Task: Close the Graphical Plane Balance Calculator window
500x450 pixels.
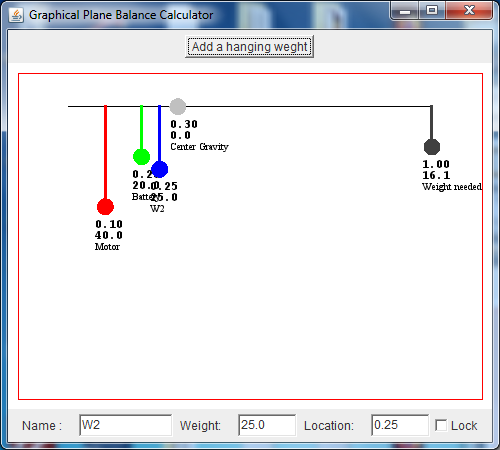Action: [469, 11]
